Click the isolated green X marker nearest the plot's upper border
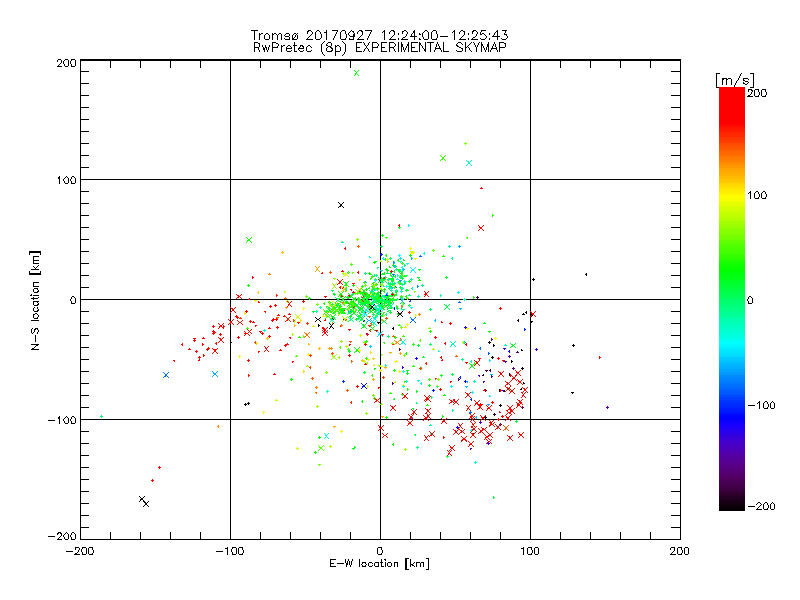This screenshot has height=600, width=800. tap(357, 73)
